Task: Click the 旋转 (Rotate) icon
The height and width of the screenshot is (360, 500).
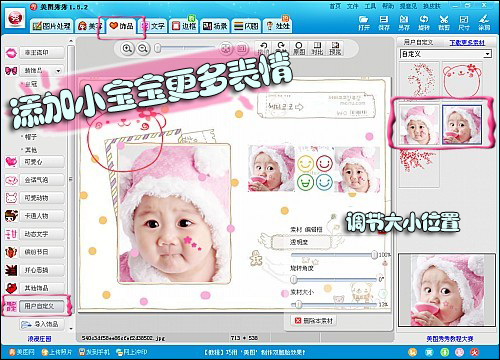Action: [x=424, y=19]
